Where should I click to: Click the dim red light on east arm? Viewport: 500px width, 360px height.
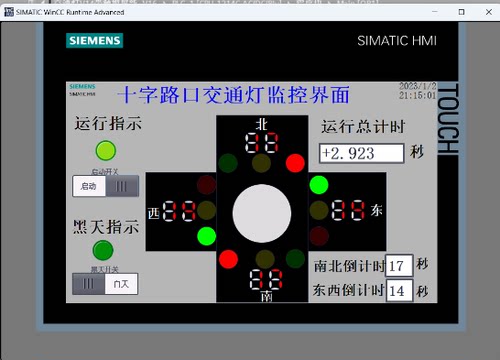click(x=319, y=236)
